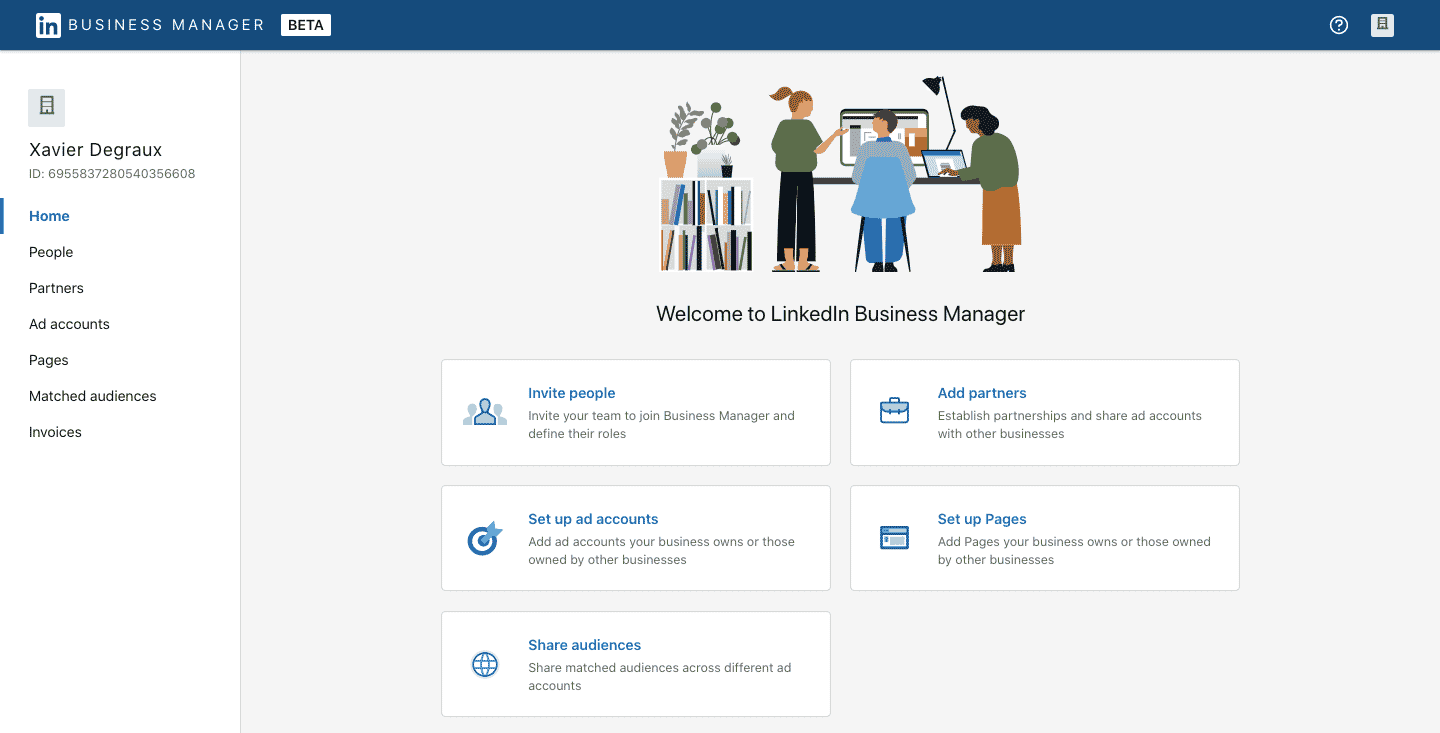1440x733 pixels.
Task: Go to Partners in the sidebar
Action: (56, 288)
